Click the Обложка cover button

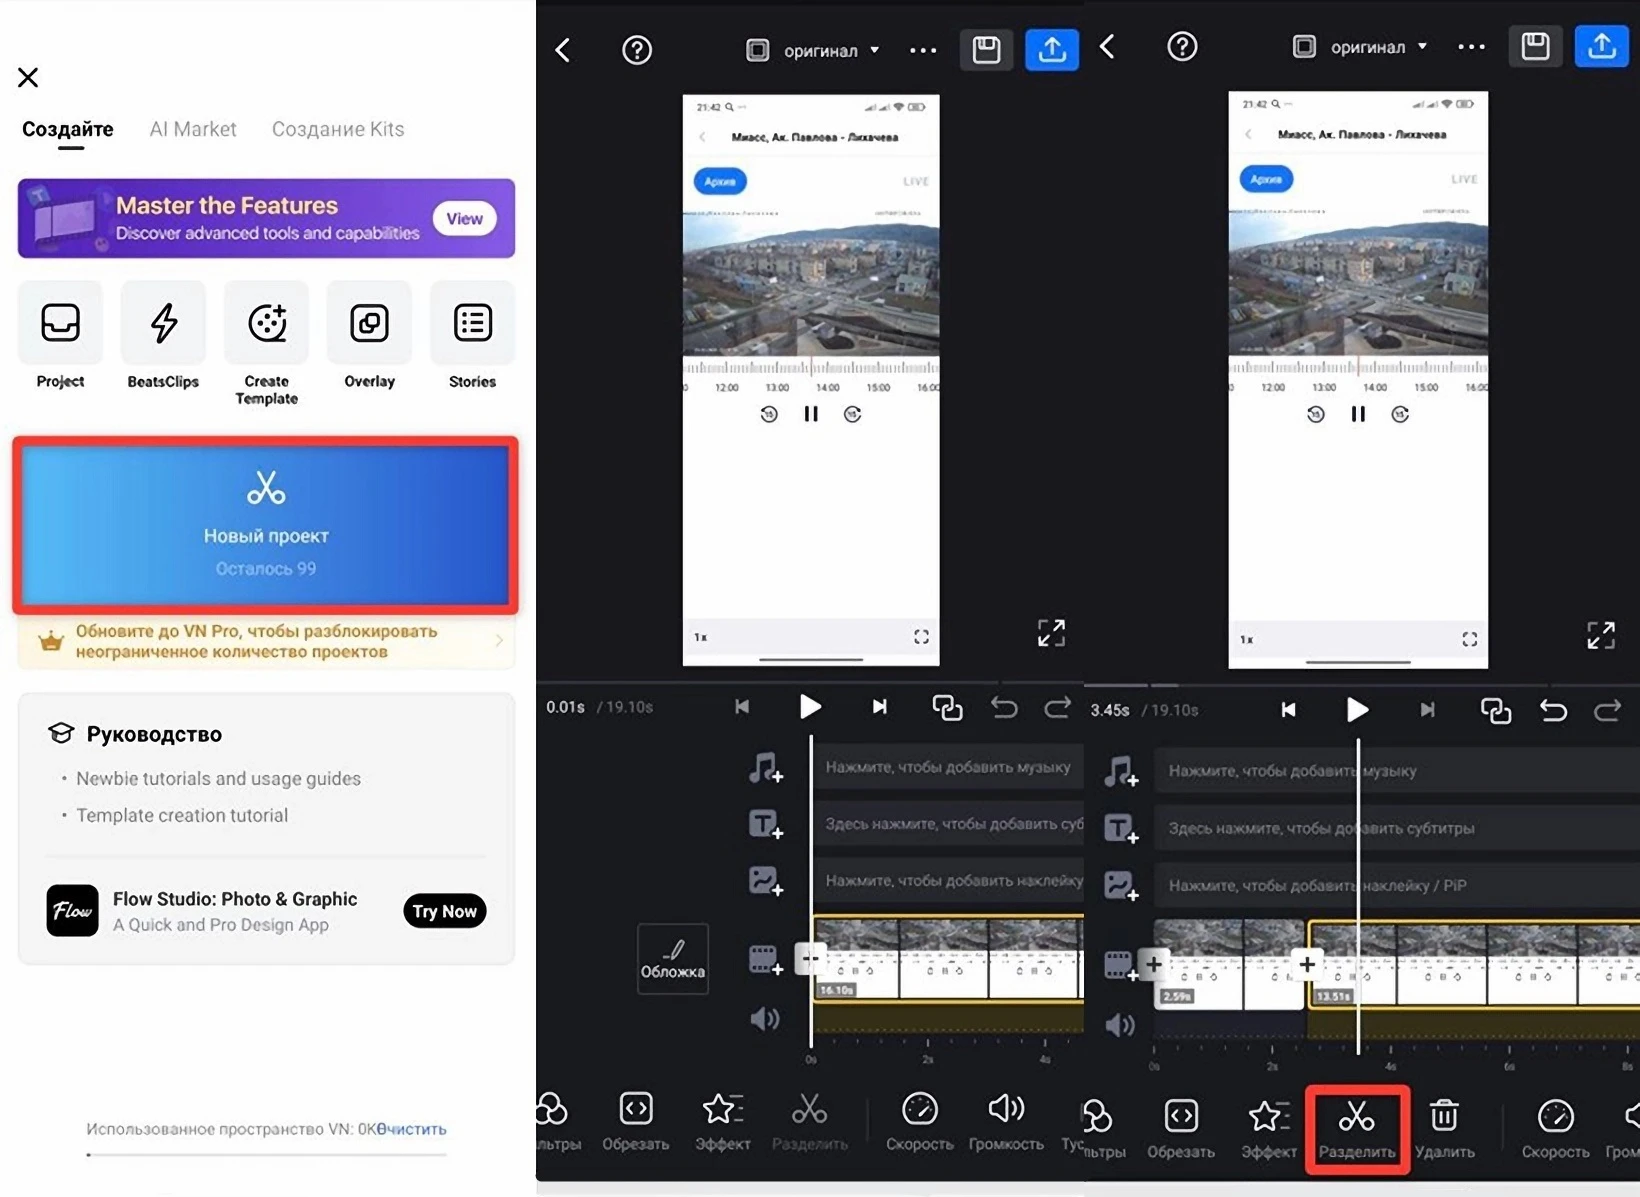672,958
